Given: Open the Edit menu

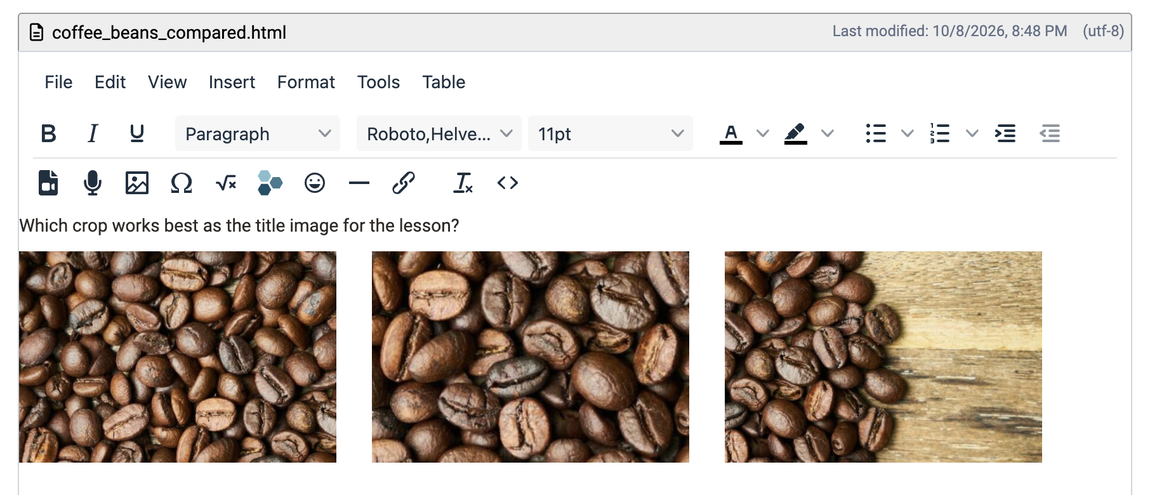Looking at the screenshot, I should (110, 82).
